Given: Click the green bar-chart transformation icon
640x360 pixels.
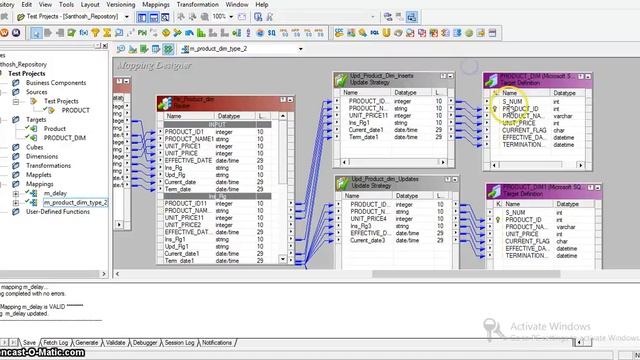Looking at the screenshot, I should 201,33.
